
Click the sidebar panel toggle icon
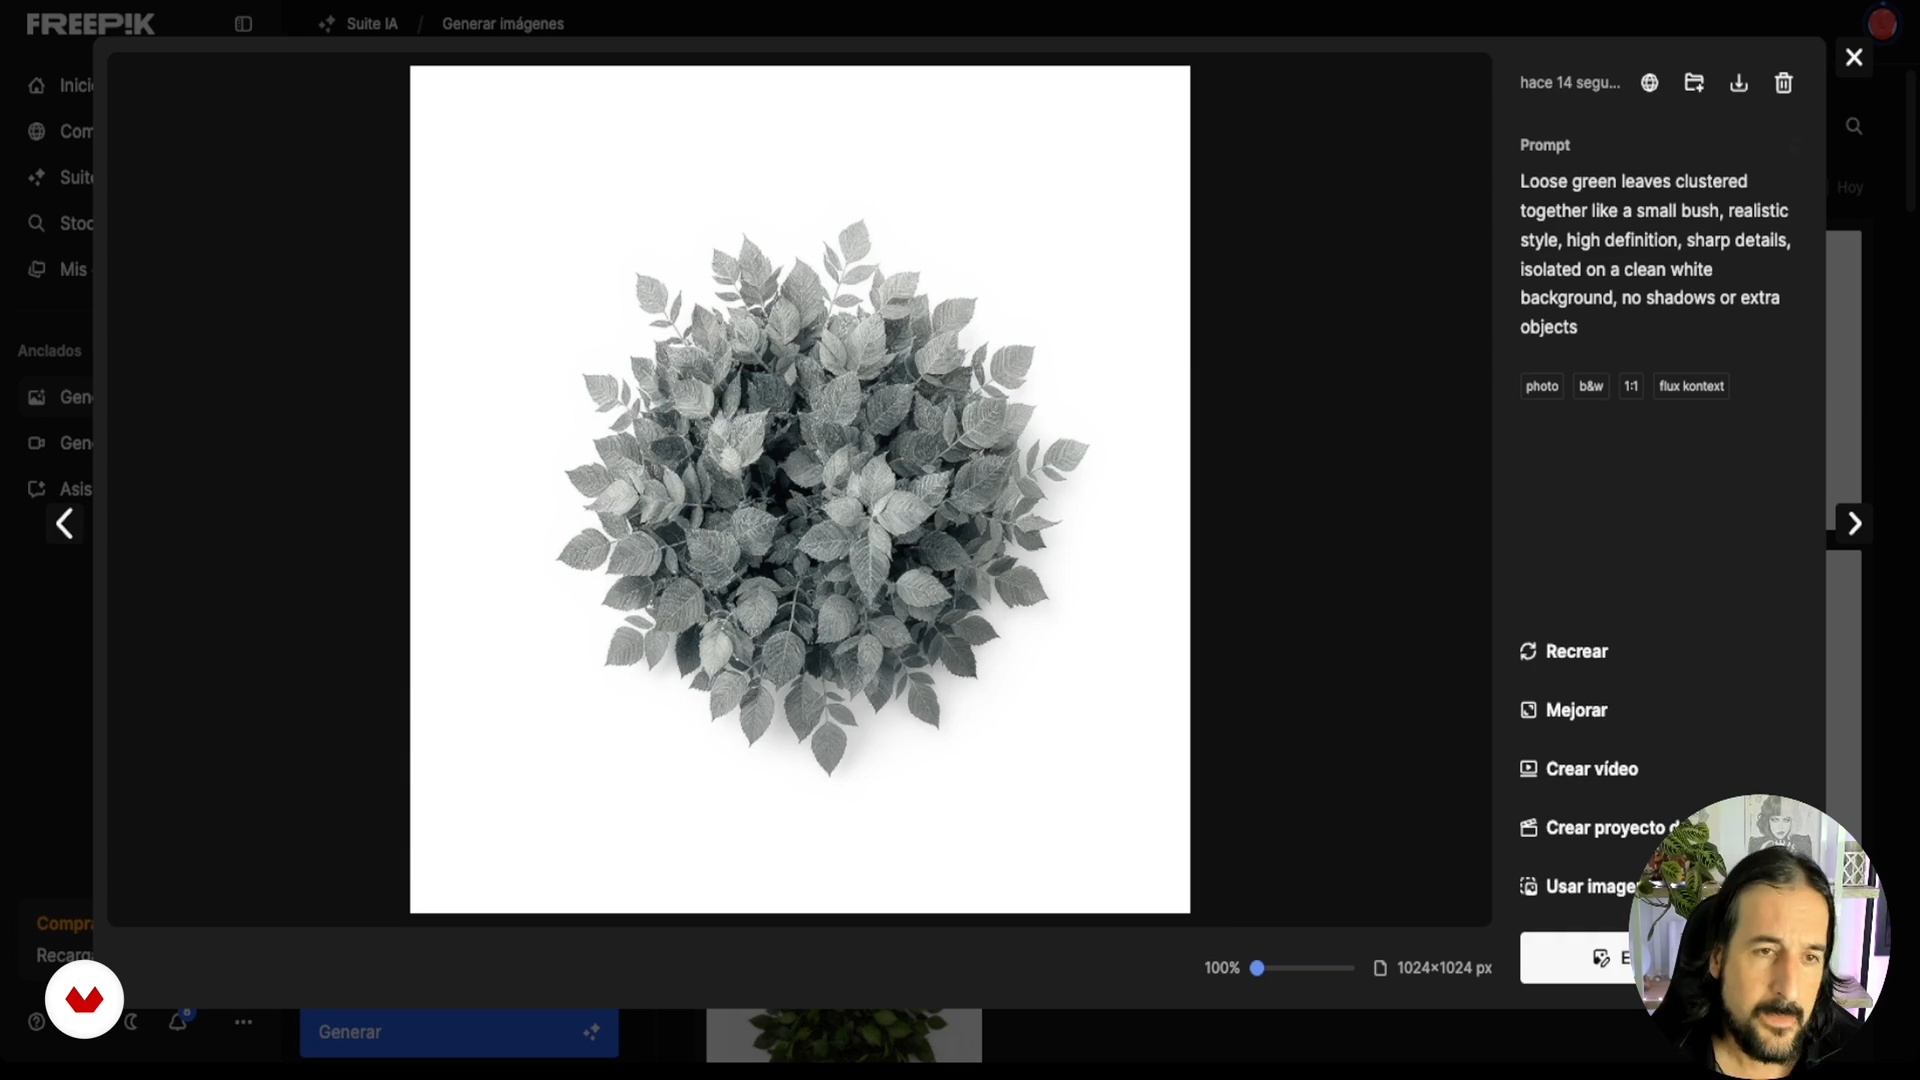[243, 24]
